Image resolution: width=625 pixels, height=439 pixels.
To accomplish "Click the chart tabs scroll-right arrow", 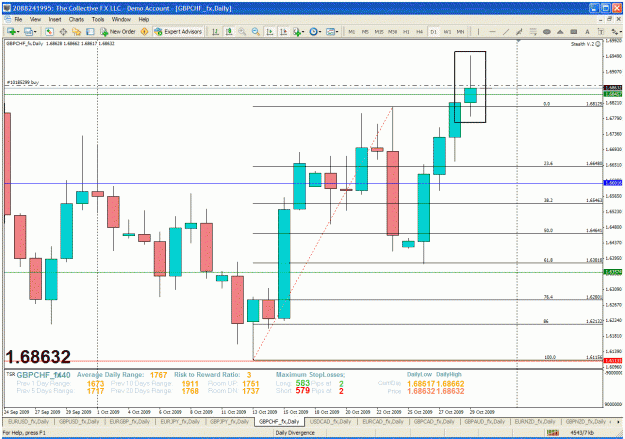I will click(619, 421).
